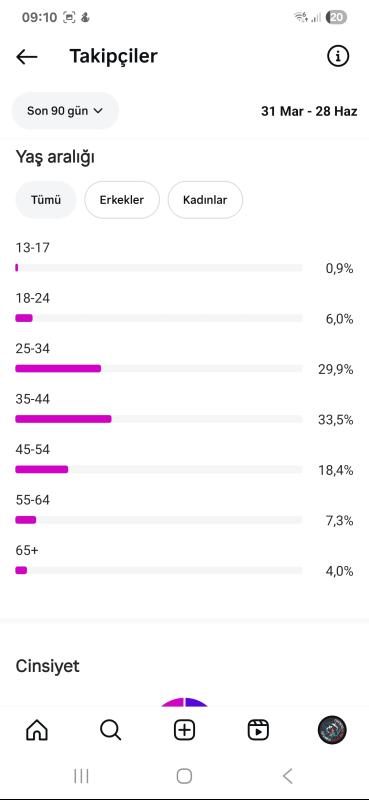
Task: Open the profile avatar in bottom bar
Action: click(332, 730)
